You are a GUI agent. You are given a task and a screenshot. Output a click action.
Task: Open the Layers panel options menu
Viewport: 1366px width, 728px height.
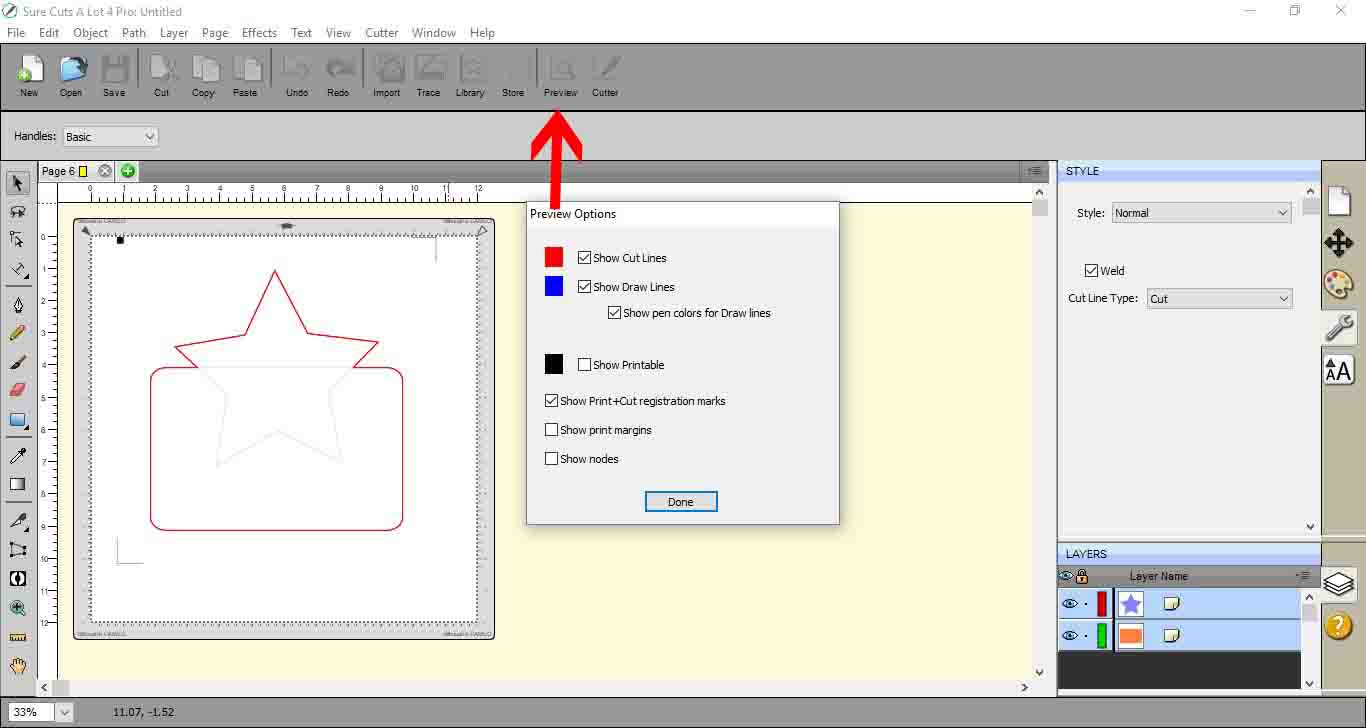pyautogui.click(x=1303, y=576)
